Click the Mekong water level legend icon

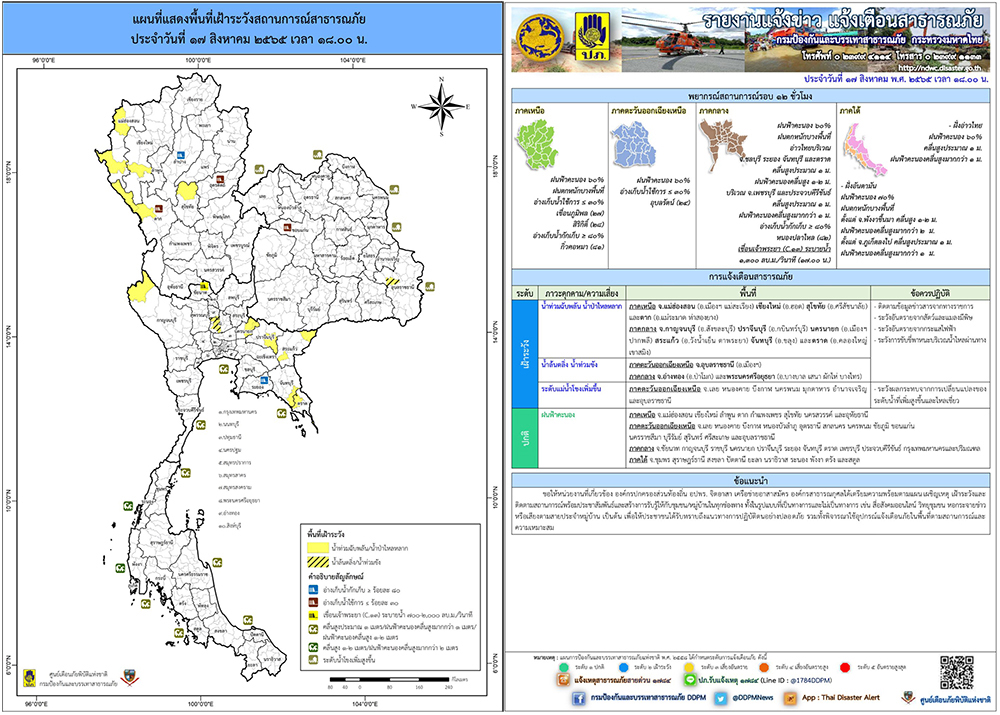click(313, 660)
